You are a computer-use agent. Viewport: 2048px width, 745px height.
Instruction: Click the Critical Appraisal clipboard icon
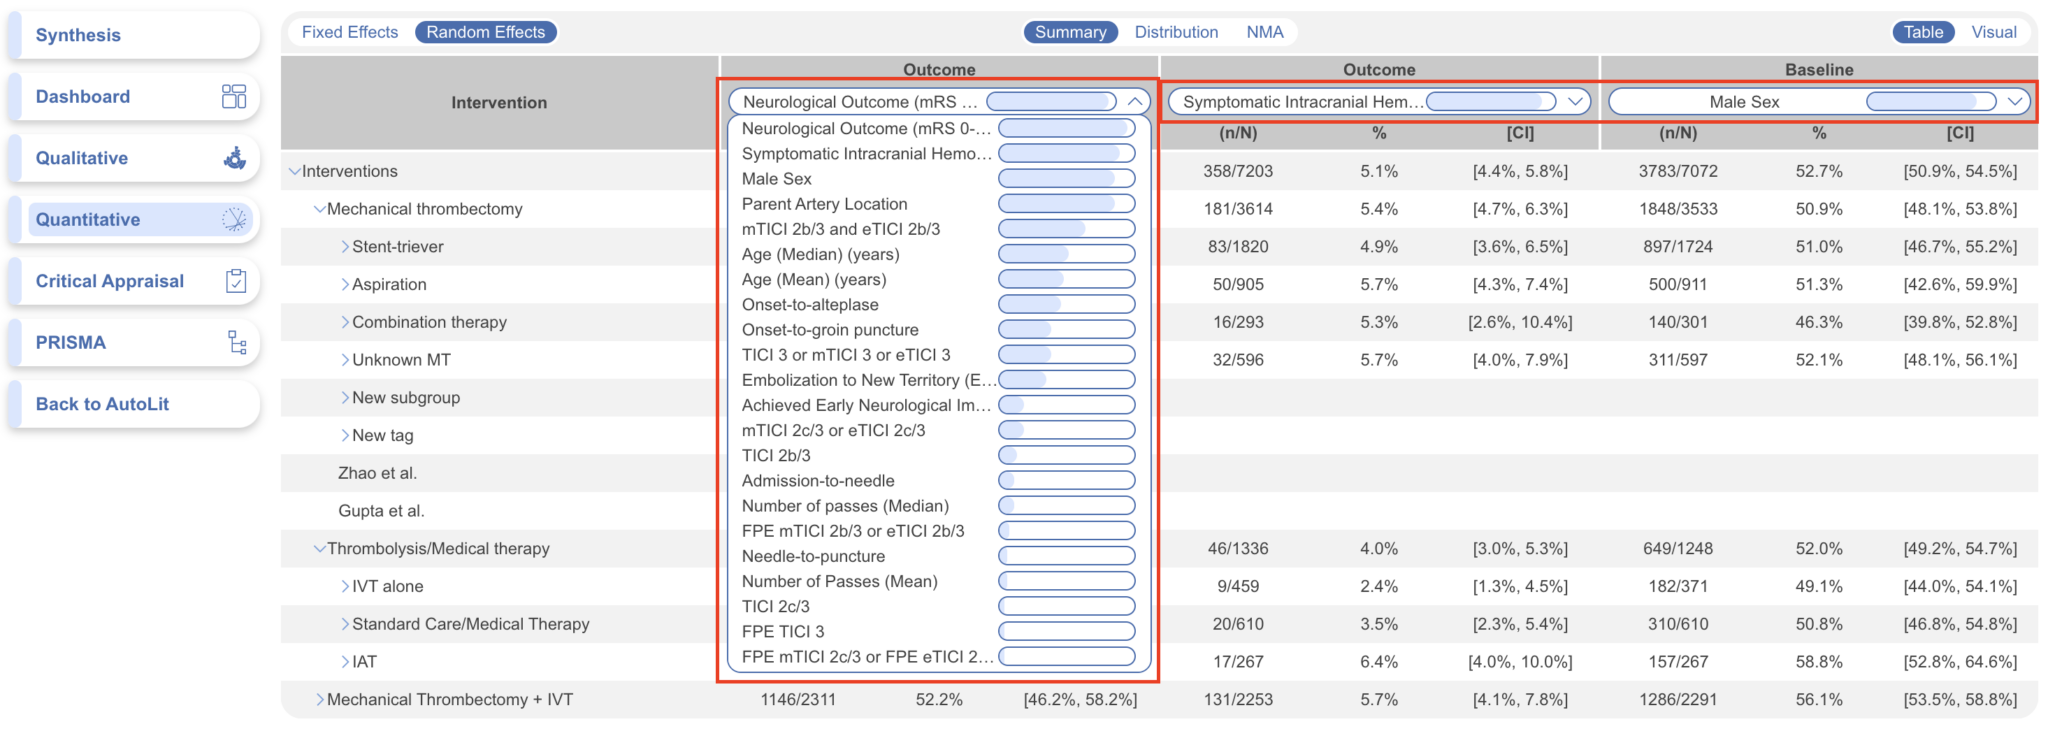(235, 281)
